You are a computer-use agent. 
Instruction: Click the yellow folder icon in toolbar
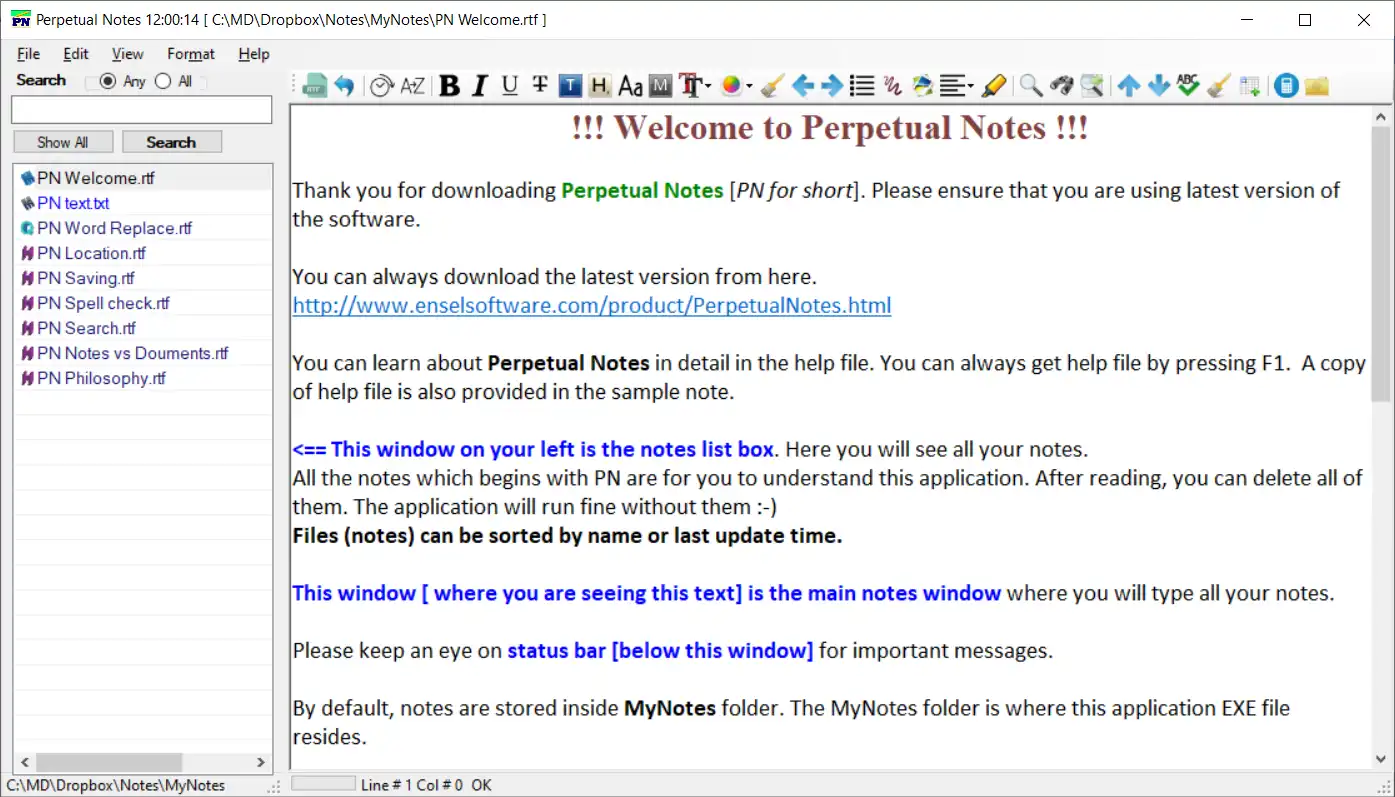click(1316, 86)
